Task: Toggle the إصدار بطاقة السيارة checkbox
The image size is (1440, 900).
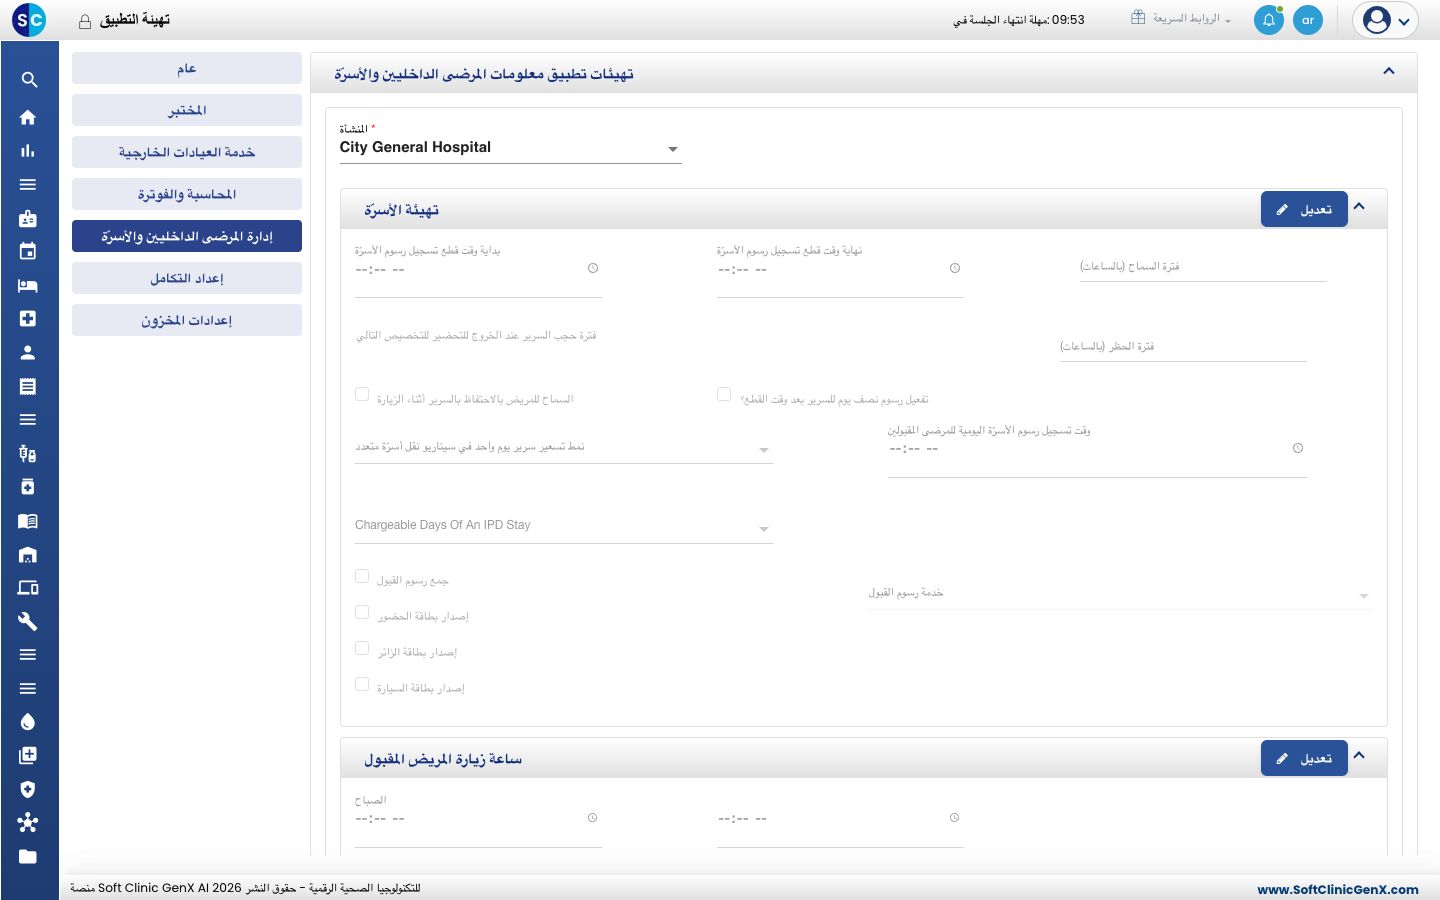Action: (362, 684)
